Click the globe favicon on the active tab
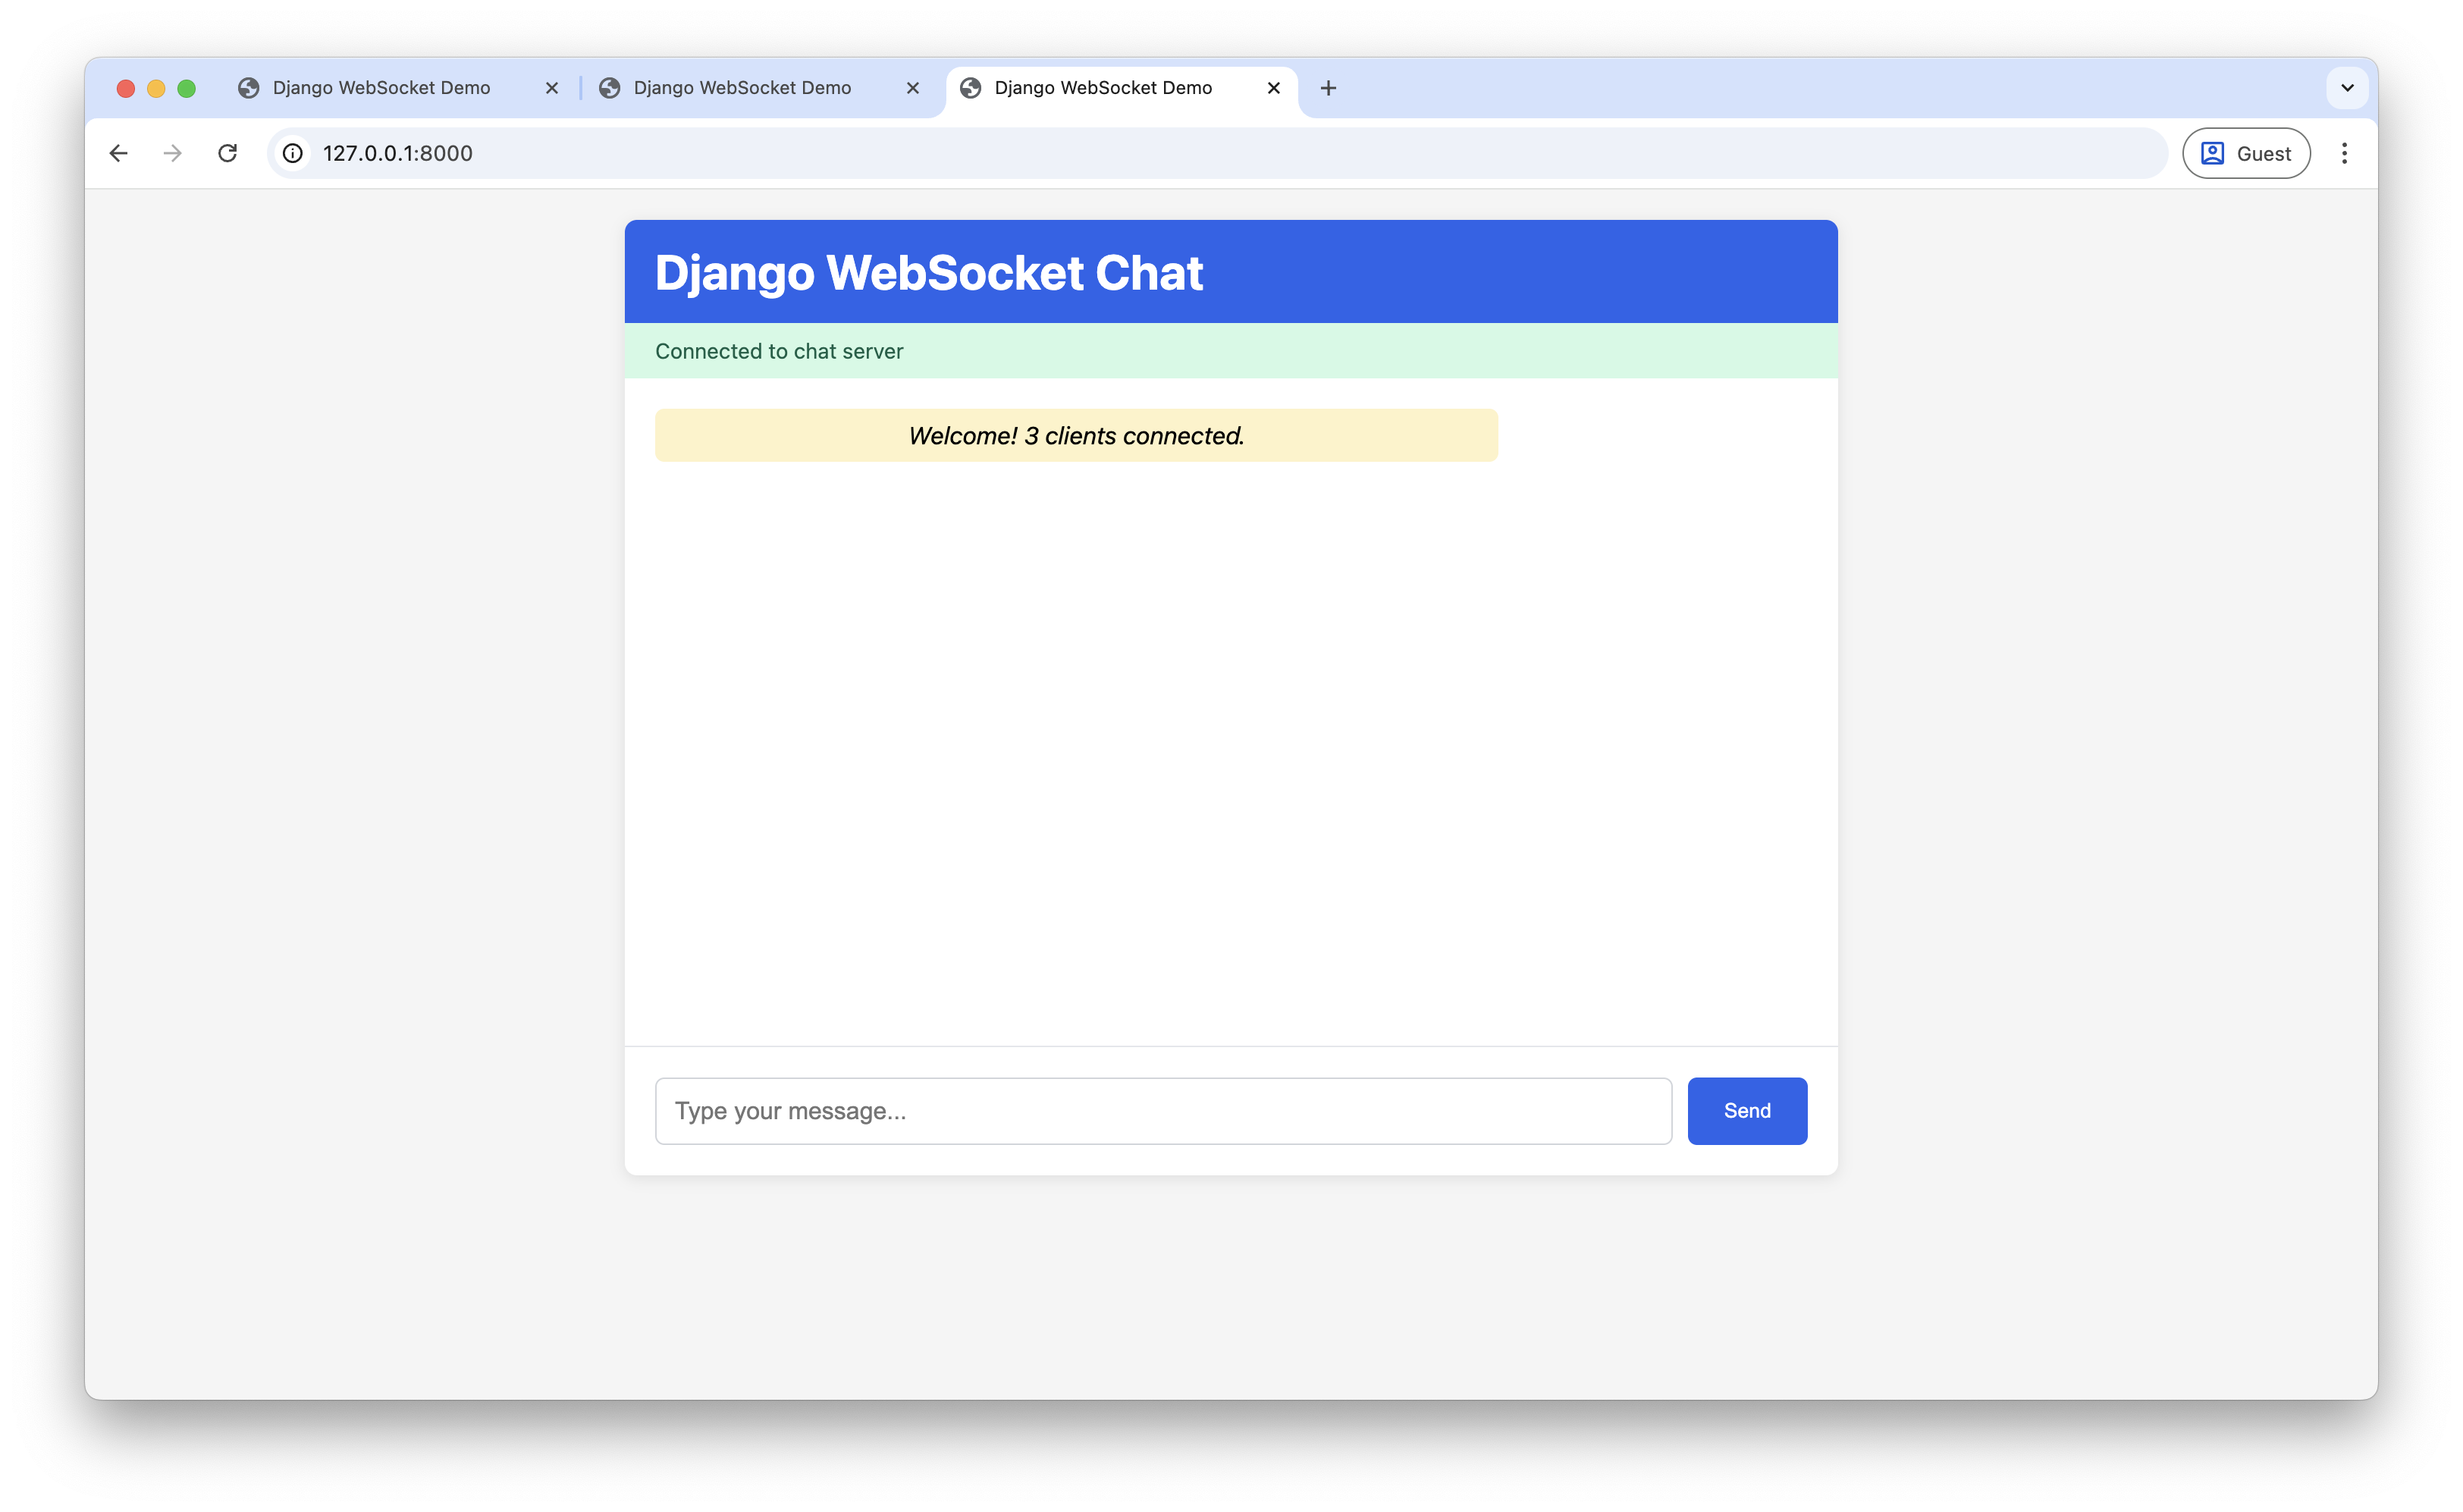 coord(971,88)
